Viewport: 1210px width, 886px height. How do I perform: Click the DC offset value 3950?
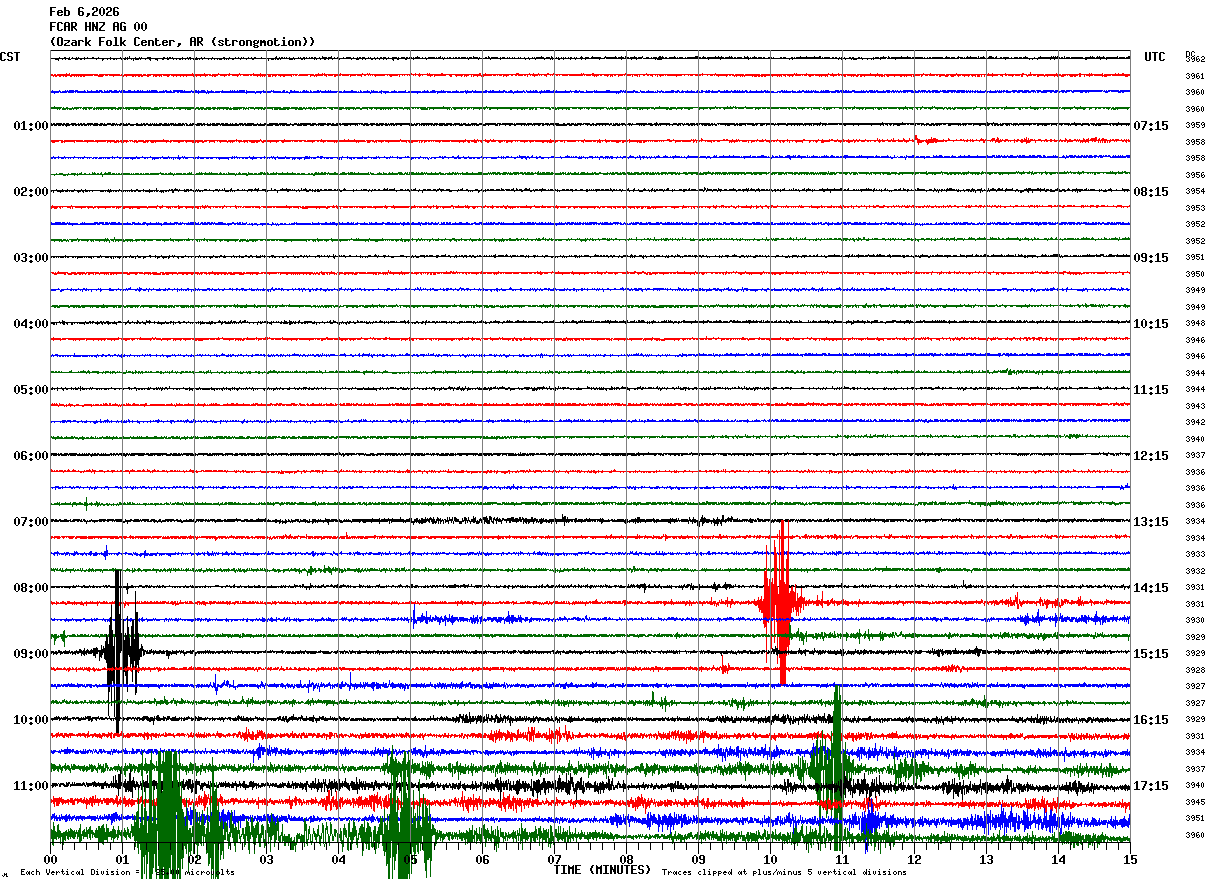(x=1195, y=274)
